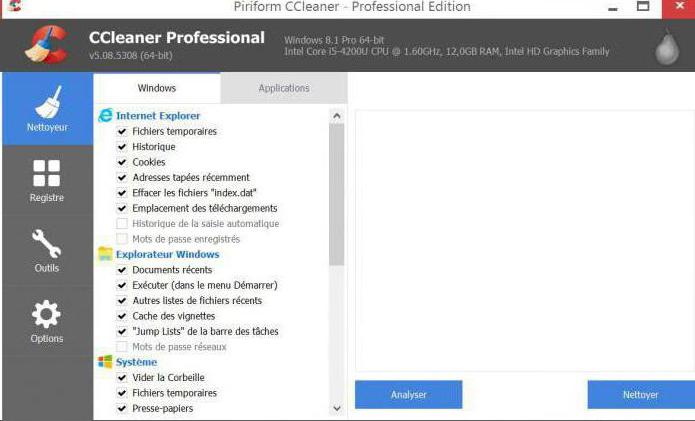This screenshot has height=421, width=695.
Task: Uncheck the Historique checkbox
Action: (122, 147)
